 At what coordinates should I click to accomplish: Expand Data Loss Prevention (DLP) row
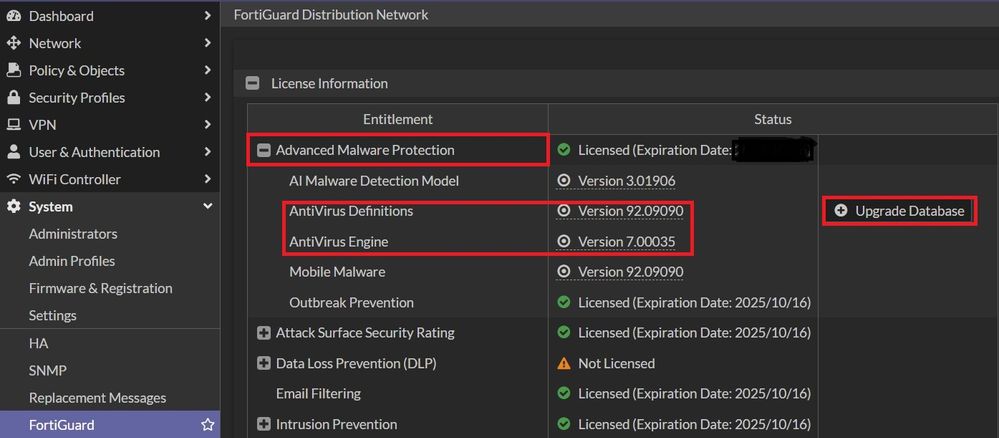coord(264,363)
